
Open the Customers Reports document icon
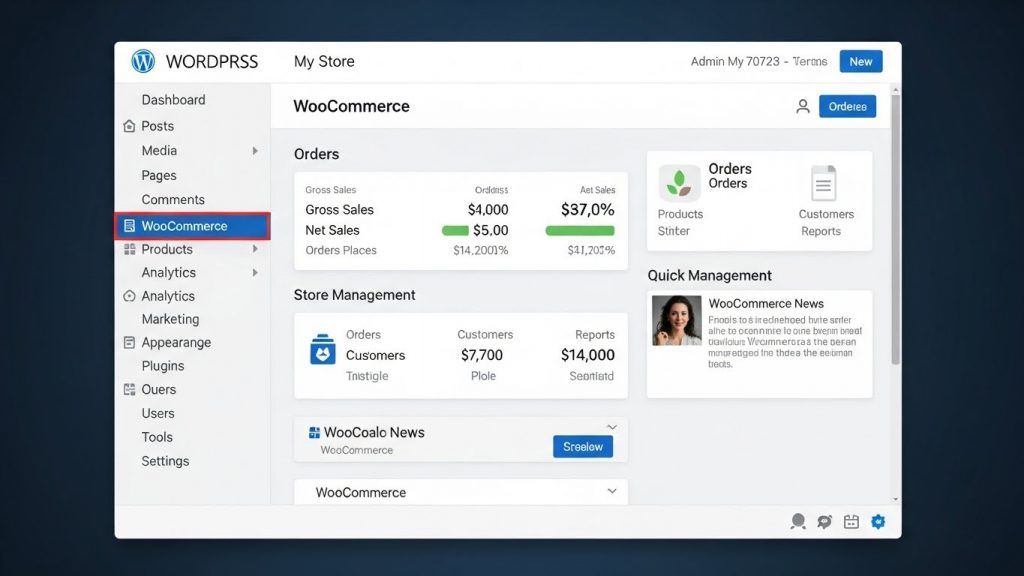tap(824, 183)
